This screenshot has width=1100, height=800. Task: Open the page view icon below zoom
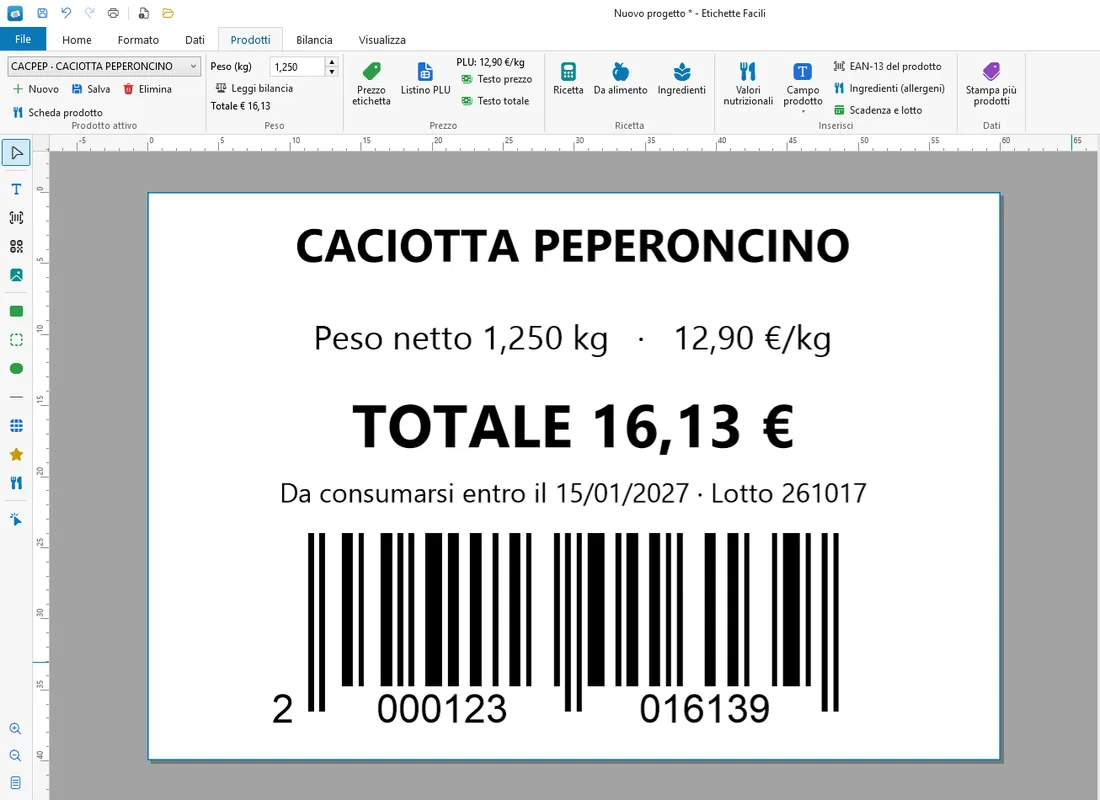pyautogui.click(x=15, y=782)
